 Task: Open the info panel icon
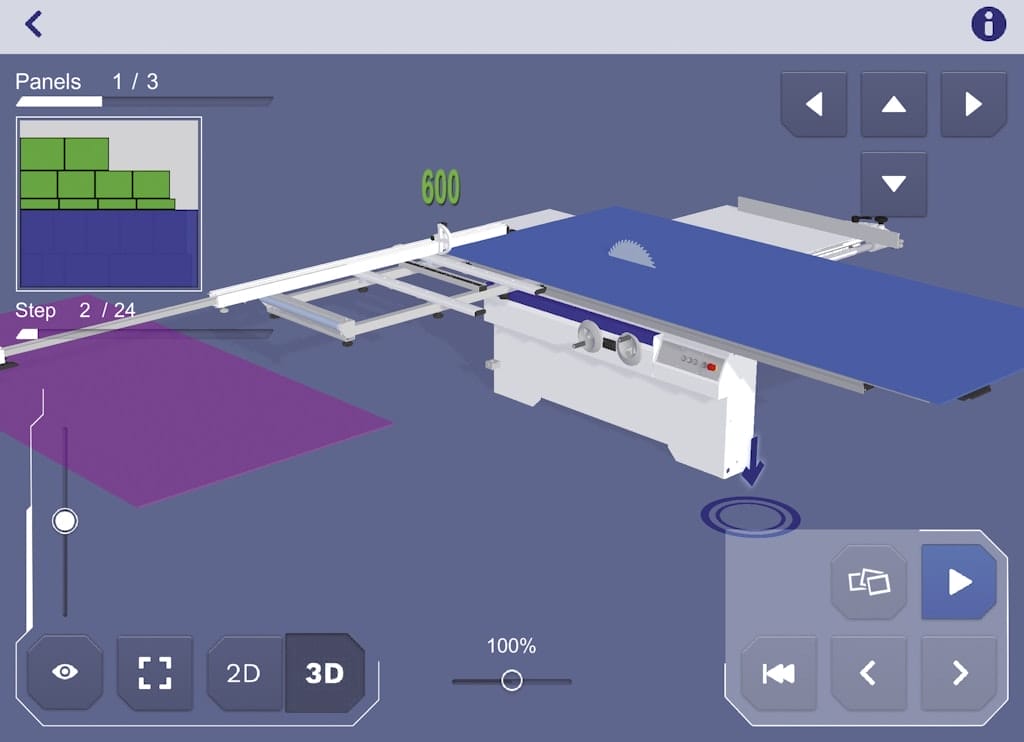click(x=988, y=24)
